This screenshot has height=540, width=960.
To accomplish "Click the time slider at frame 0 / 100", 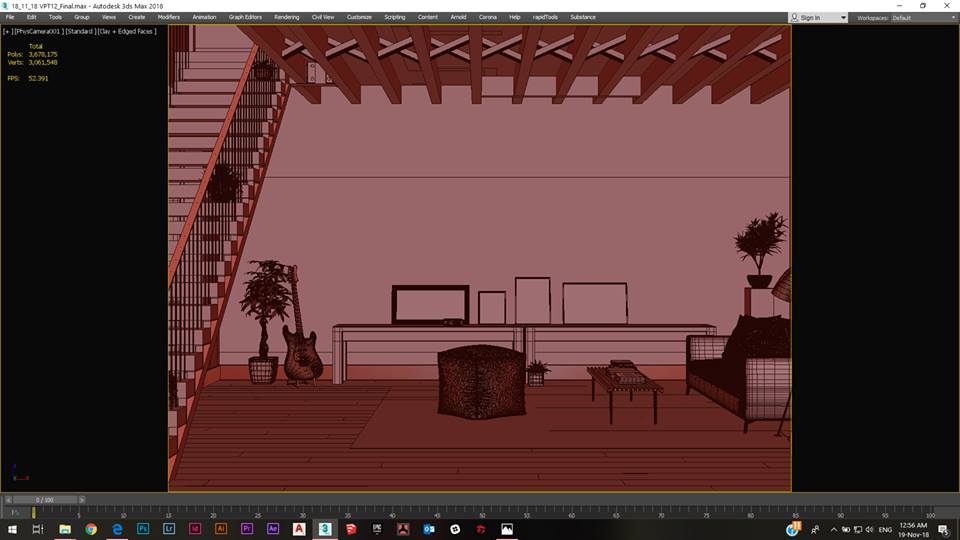I will (x=44, y=499).
